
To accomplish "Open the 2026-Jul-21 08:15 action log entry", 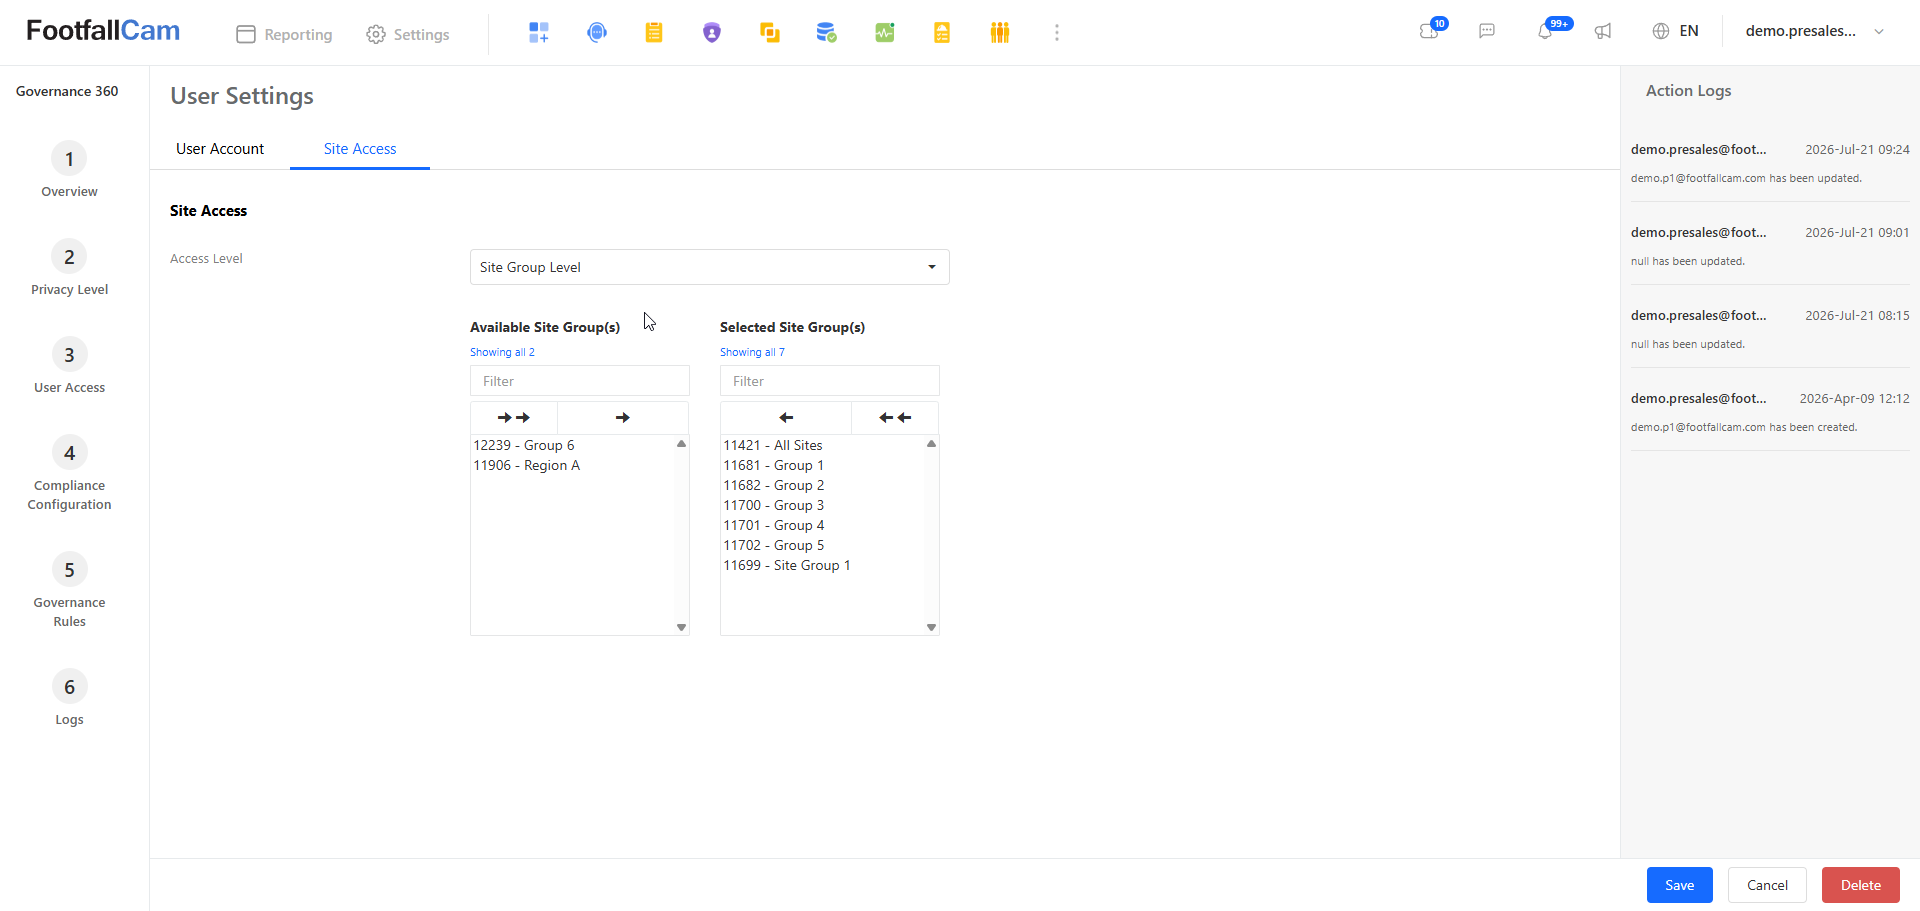I will tap(1770, 329).
